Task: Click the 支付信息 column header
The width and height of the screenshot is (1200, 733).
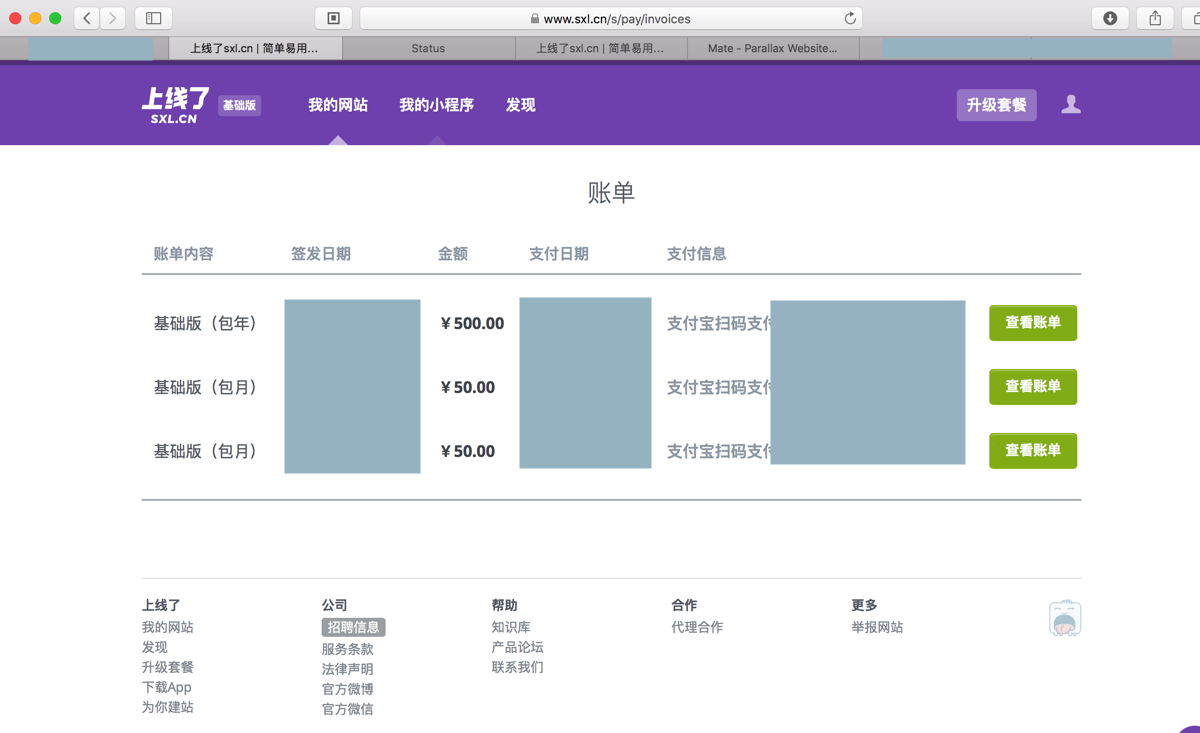Action: (697, 254)
